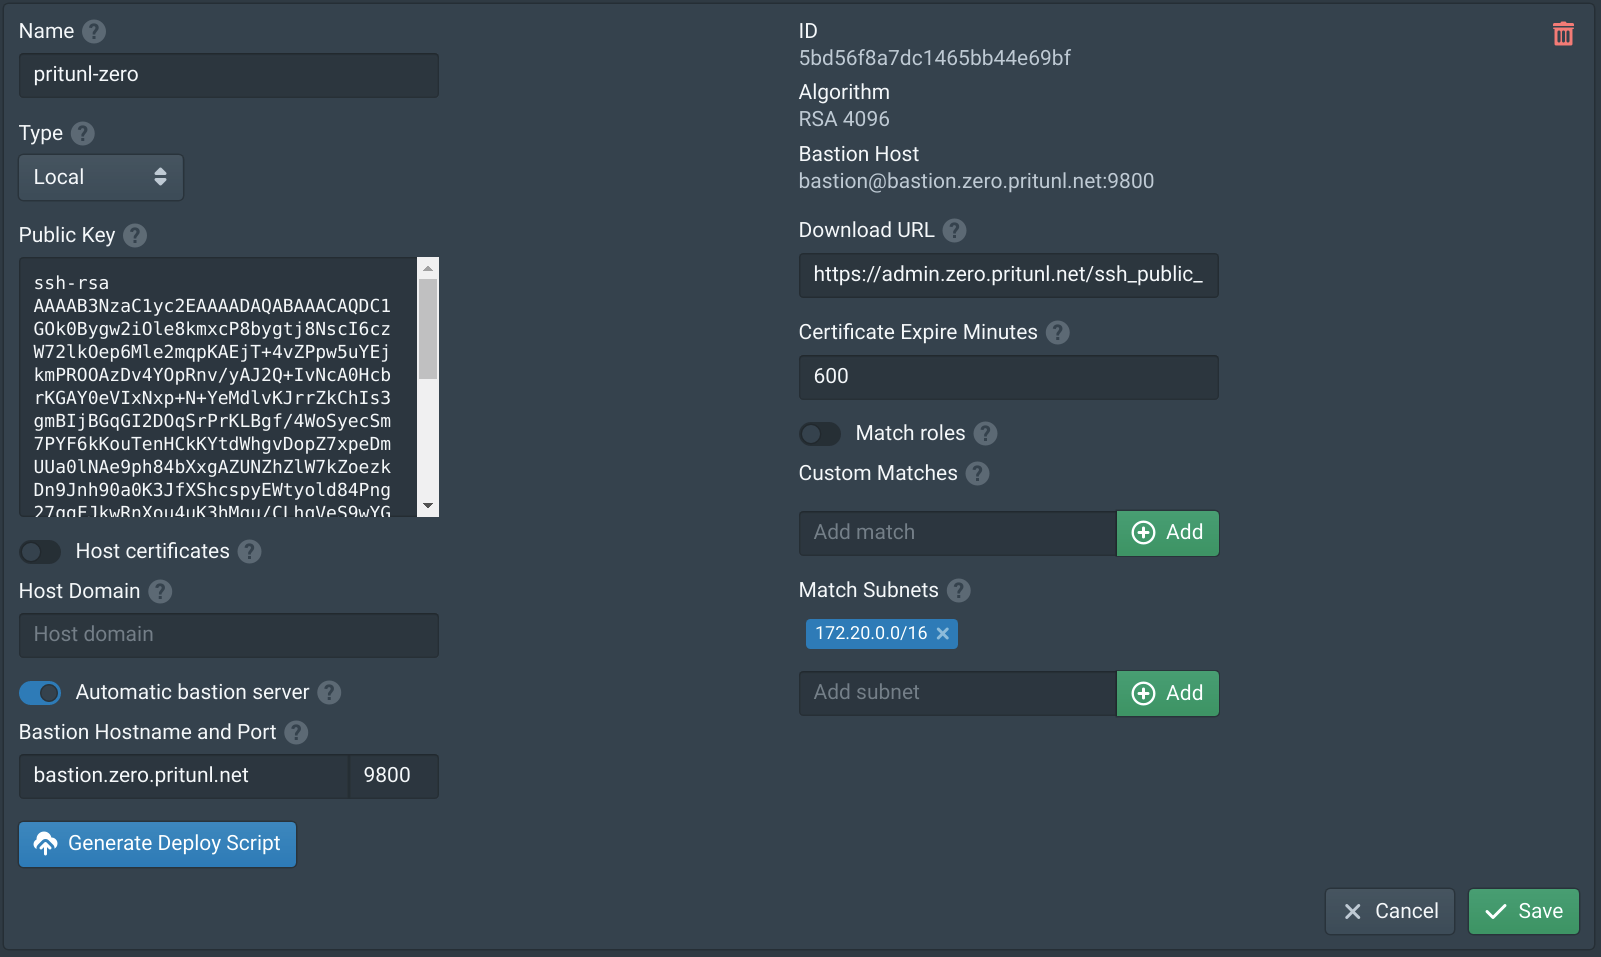Edit Certificate Expire Minutes value 600

[x=1009, y=377]
